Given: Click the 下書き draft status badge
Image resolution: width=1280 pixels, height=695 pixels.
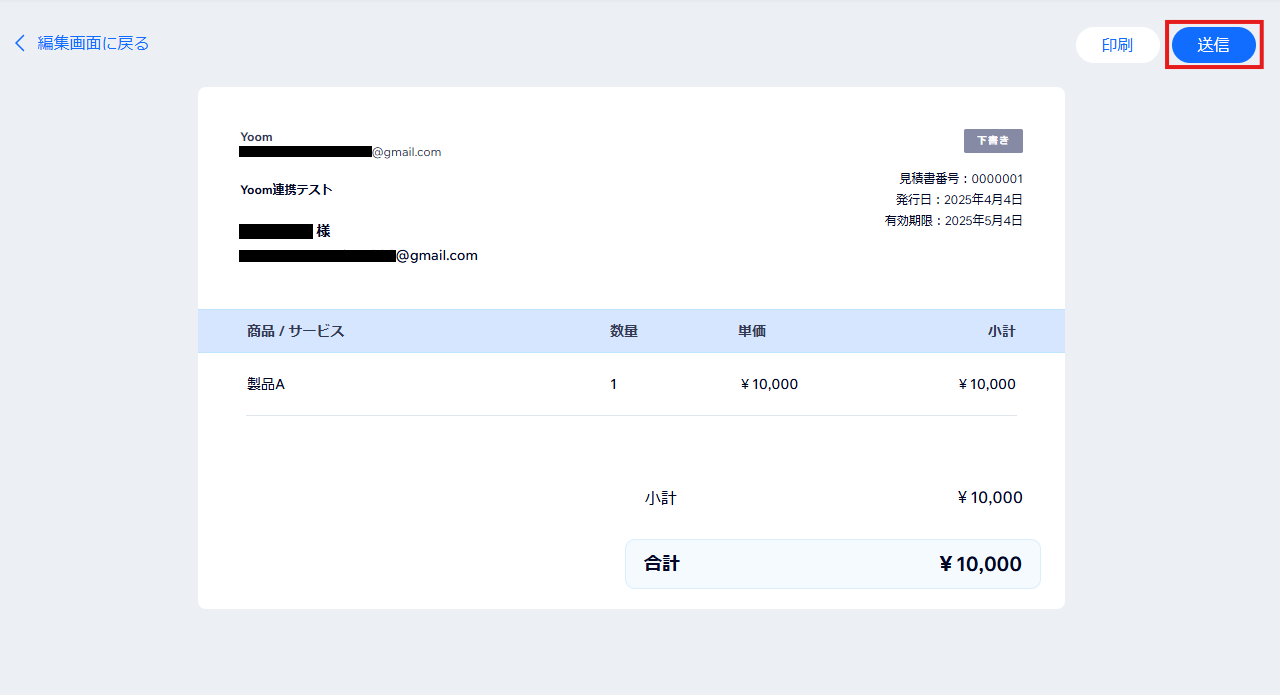Looking at the screenshot, I should click(x=992, y=141).
